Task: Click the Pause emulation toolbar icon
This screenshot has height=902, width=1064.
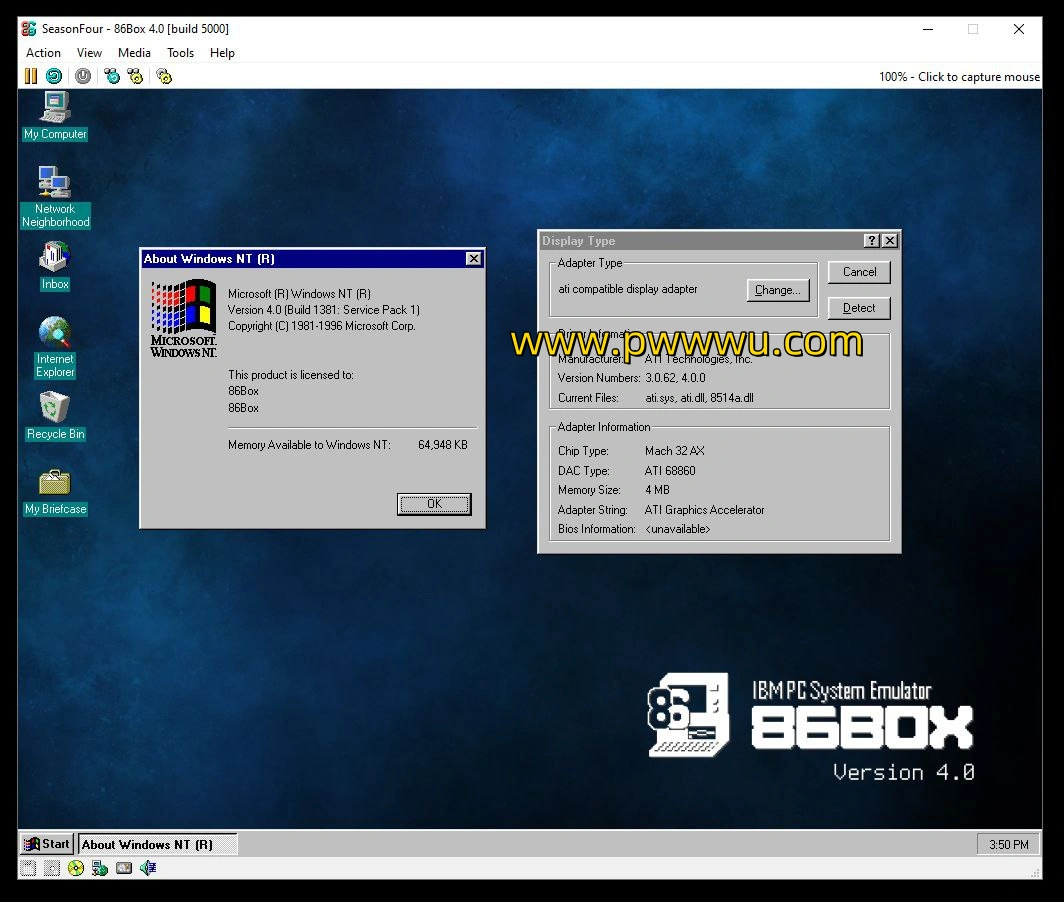Action: click(31, 76)
